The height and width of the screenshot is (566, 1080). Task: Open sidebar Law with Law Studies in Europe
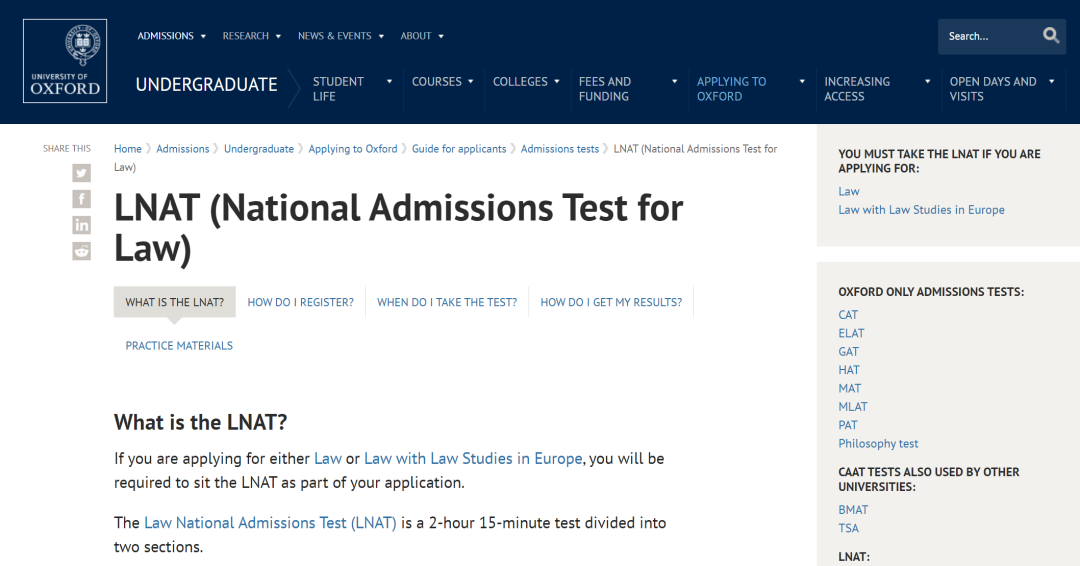[922, 210]
